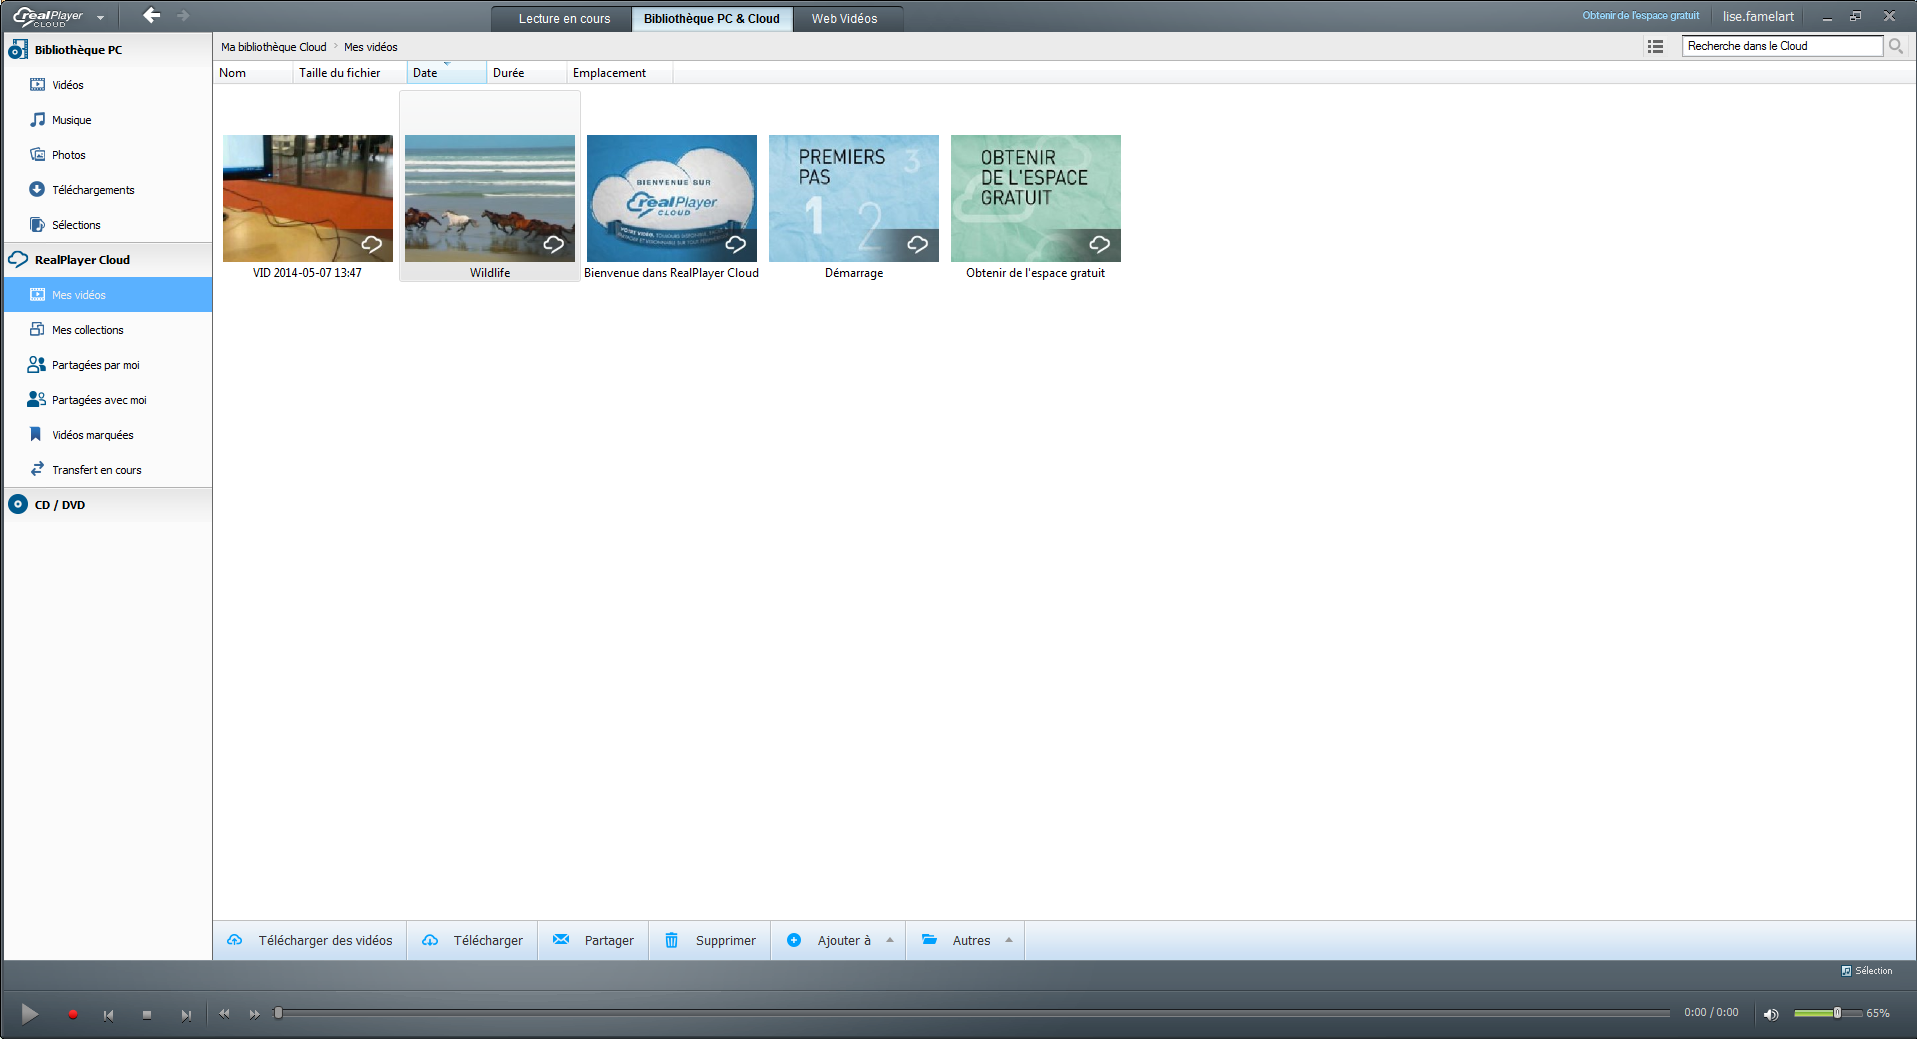Screen dimensions: 1917x1039
Task: Sort by the Date column
Action: [x=446, y=73]
